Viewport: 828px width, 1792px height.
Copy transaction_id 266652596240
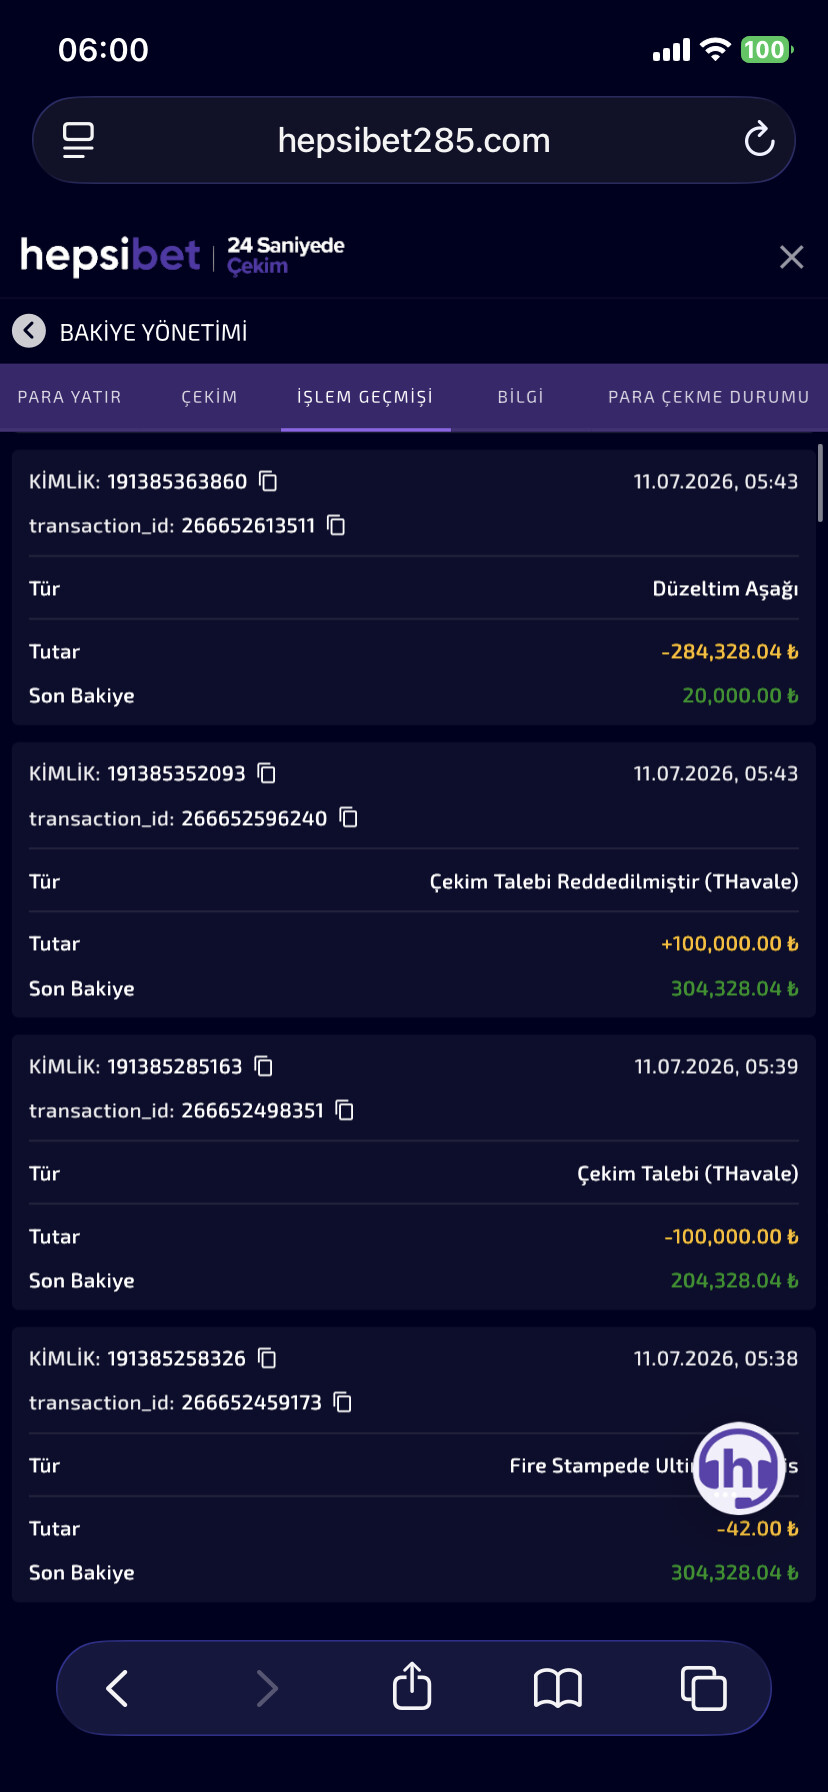pos(349,818)
